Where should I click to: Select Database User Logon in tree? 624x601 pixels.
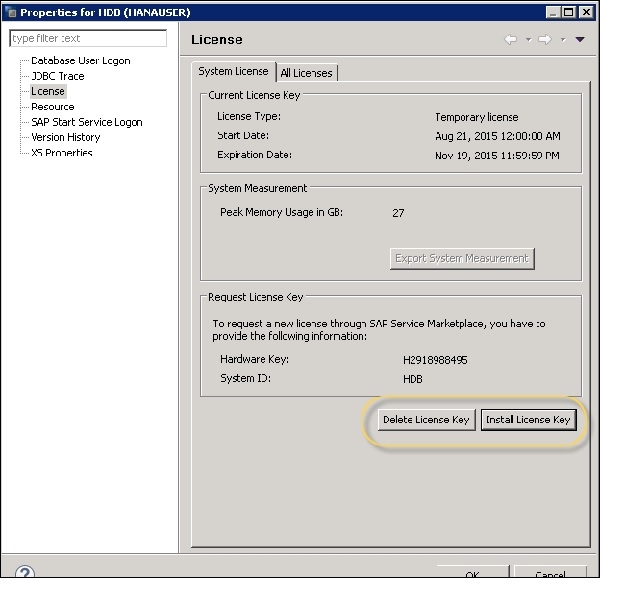tap(80, 61)
